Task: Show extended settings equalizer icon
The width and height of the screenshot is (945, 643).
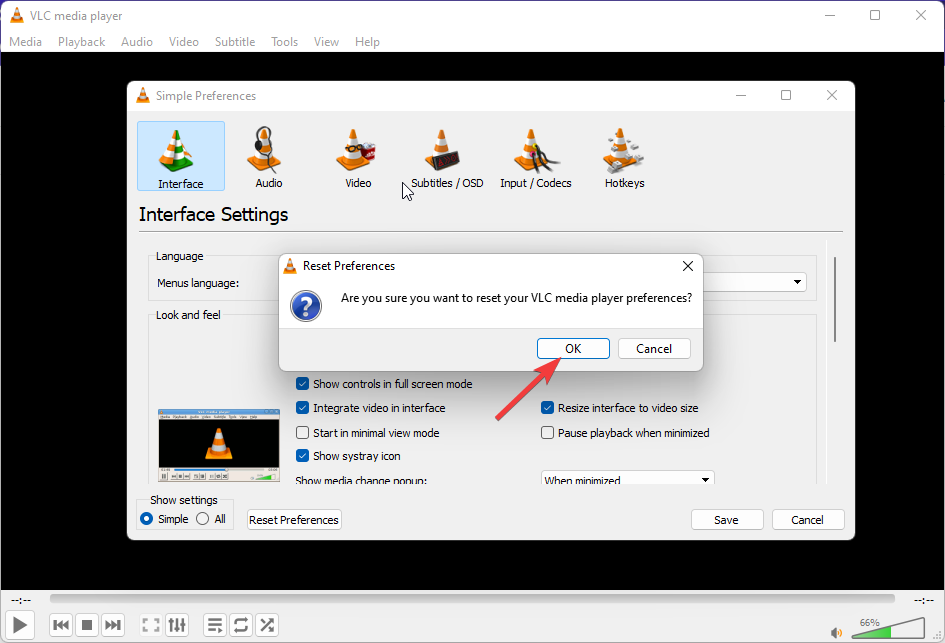Action: (x=177, y=625)
